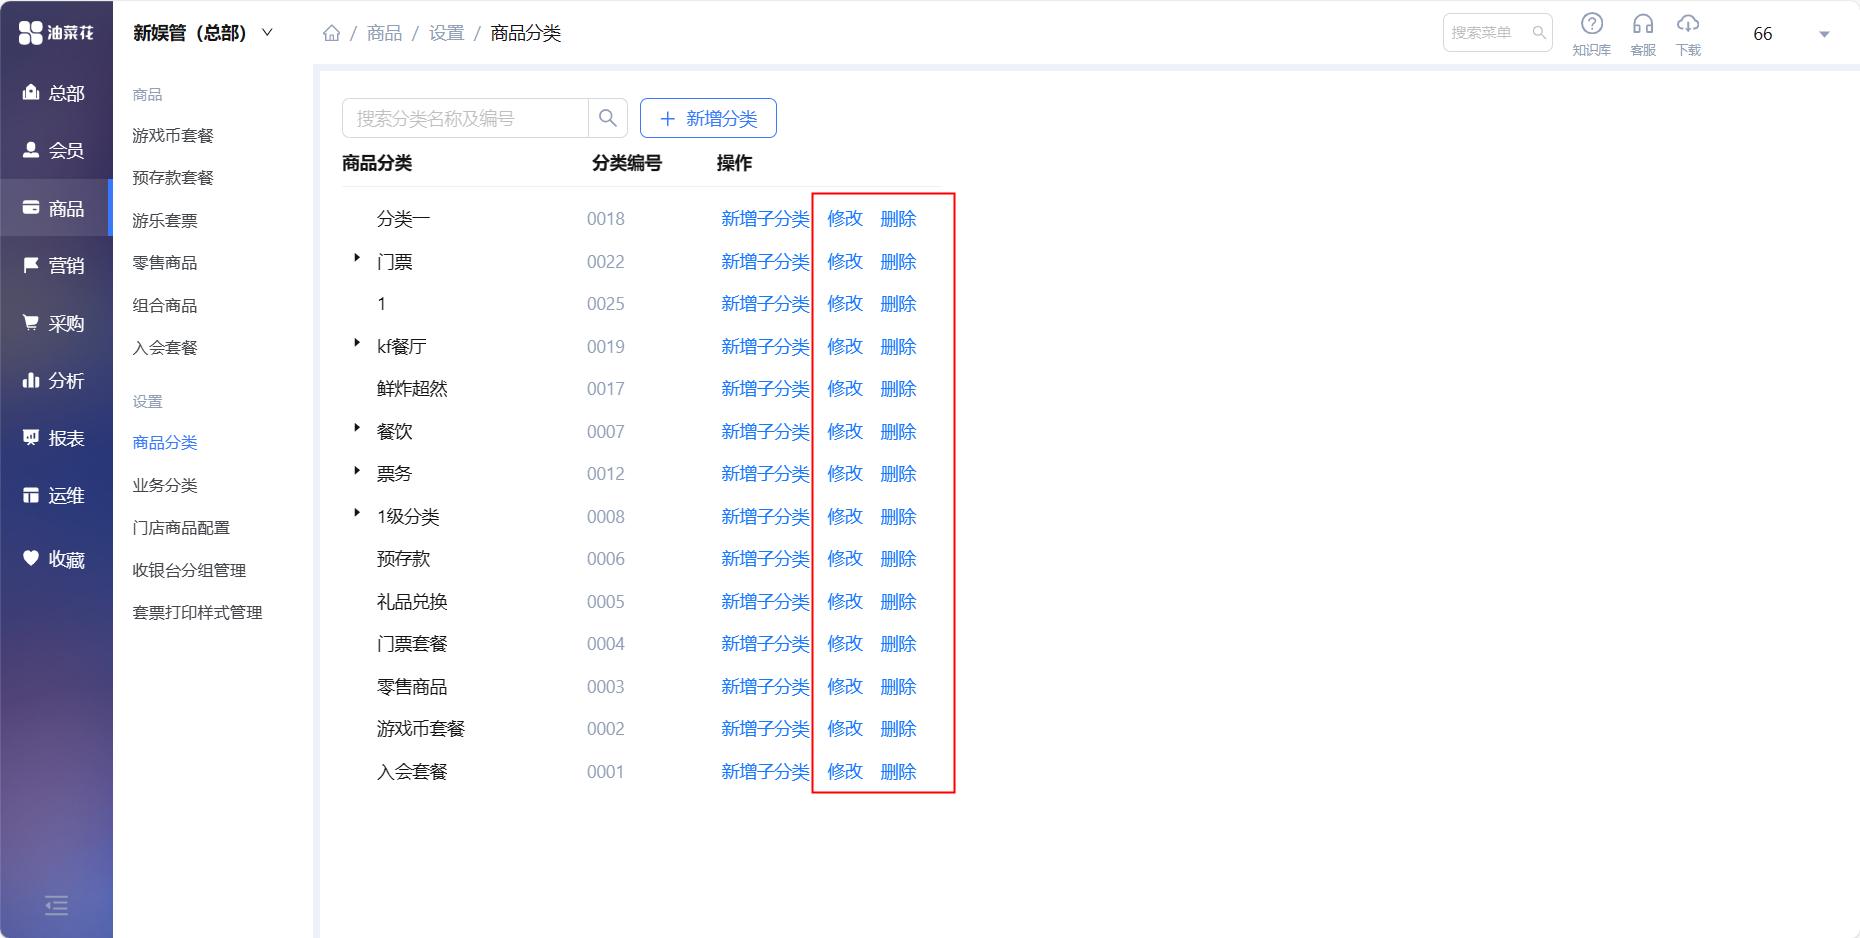Click the 搜索分类名称及编号 input field
This screenshot has height=938, width=1860.
tap(465, 118)
